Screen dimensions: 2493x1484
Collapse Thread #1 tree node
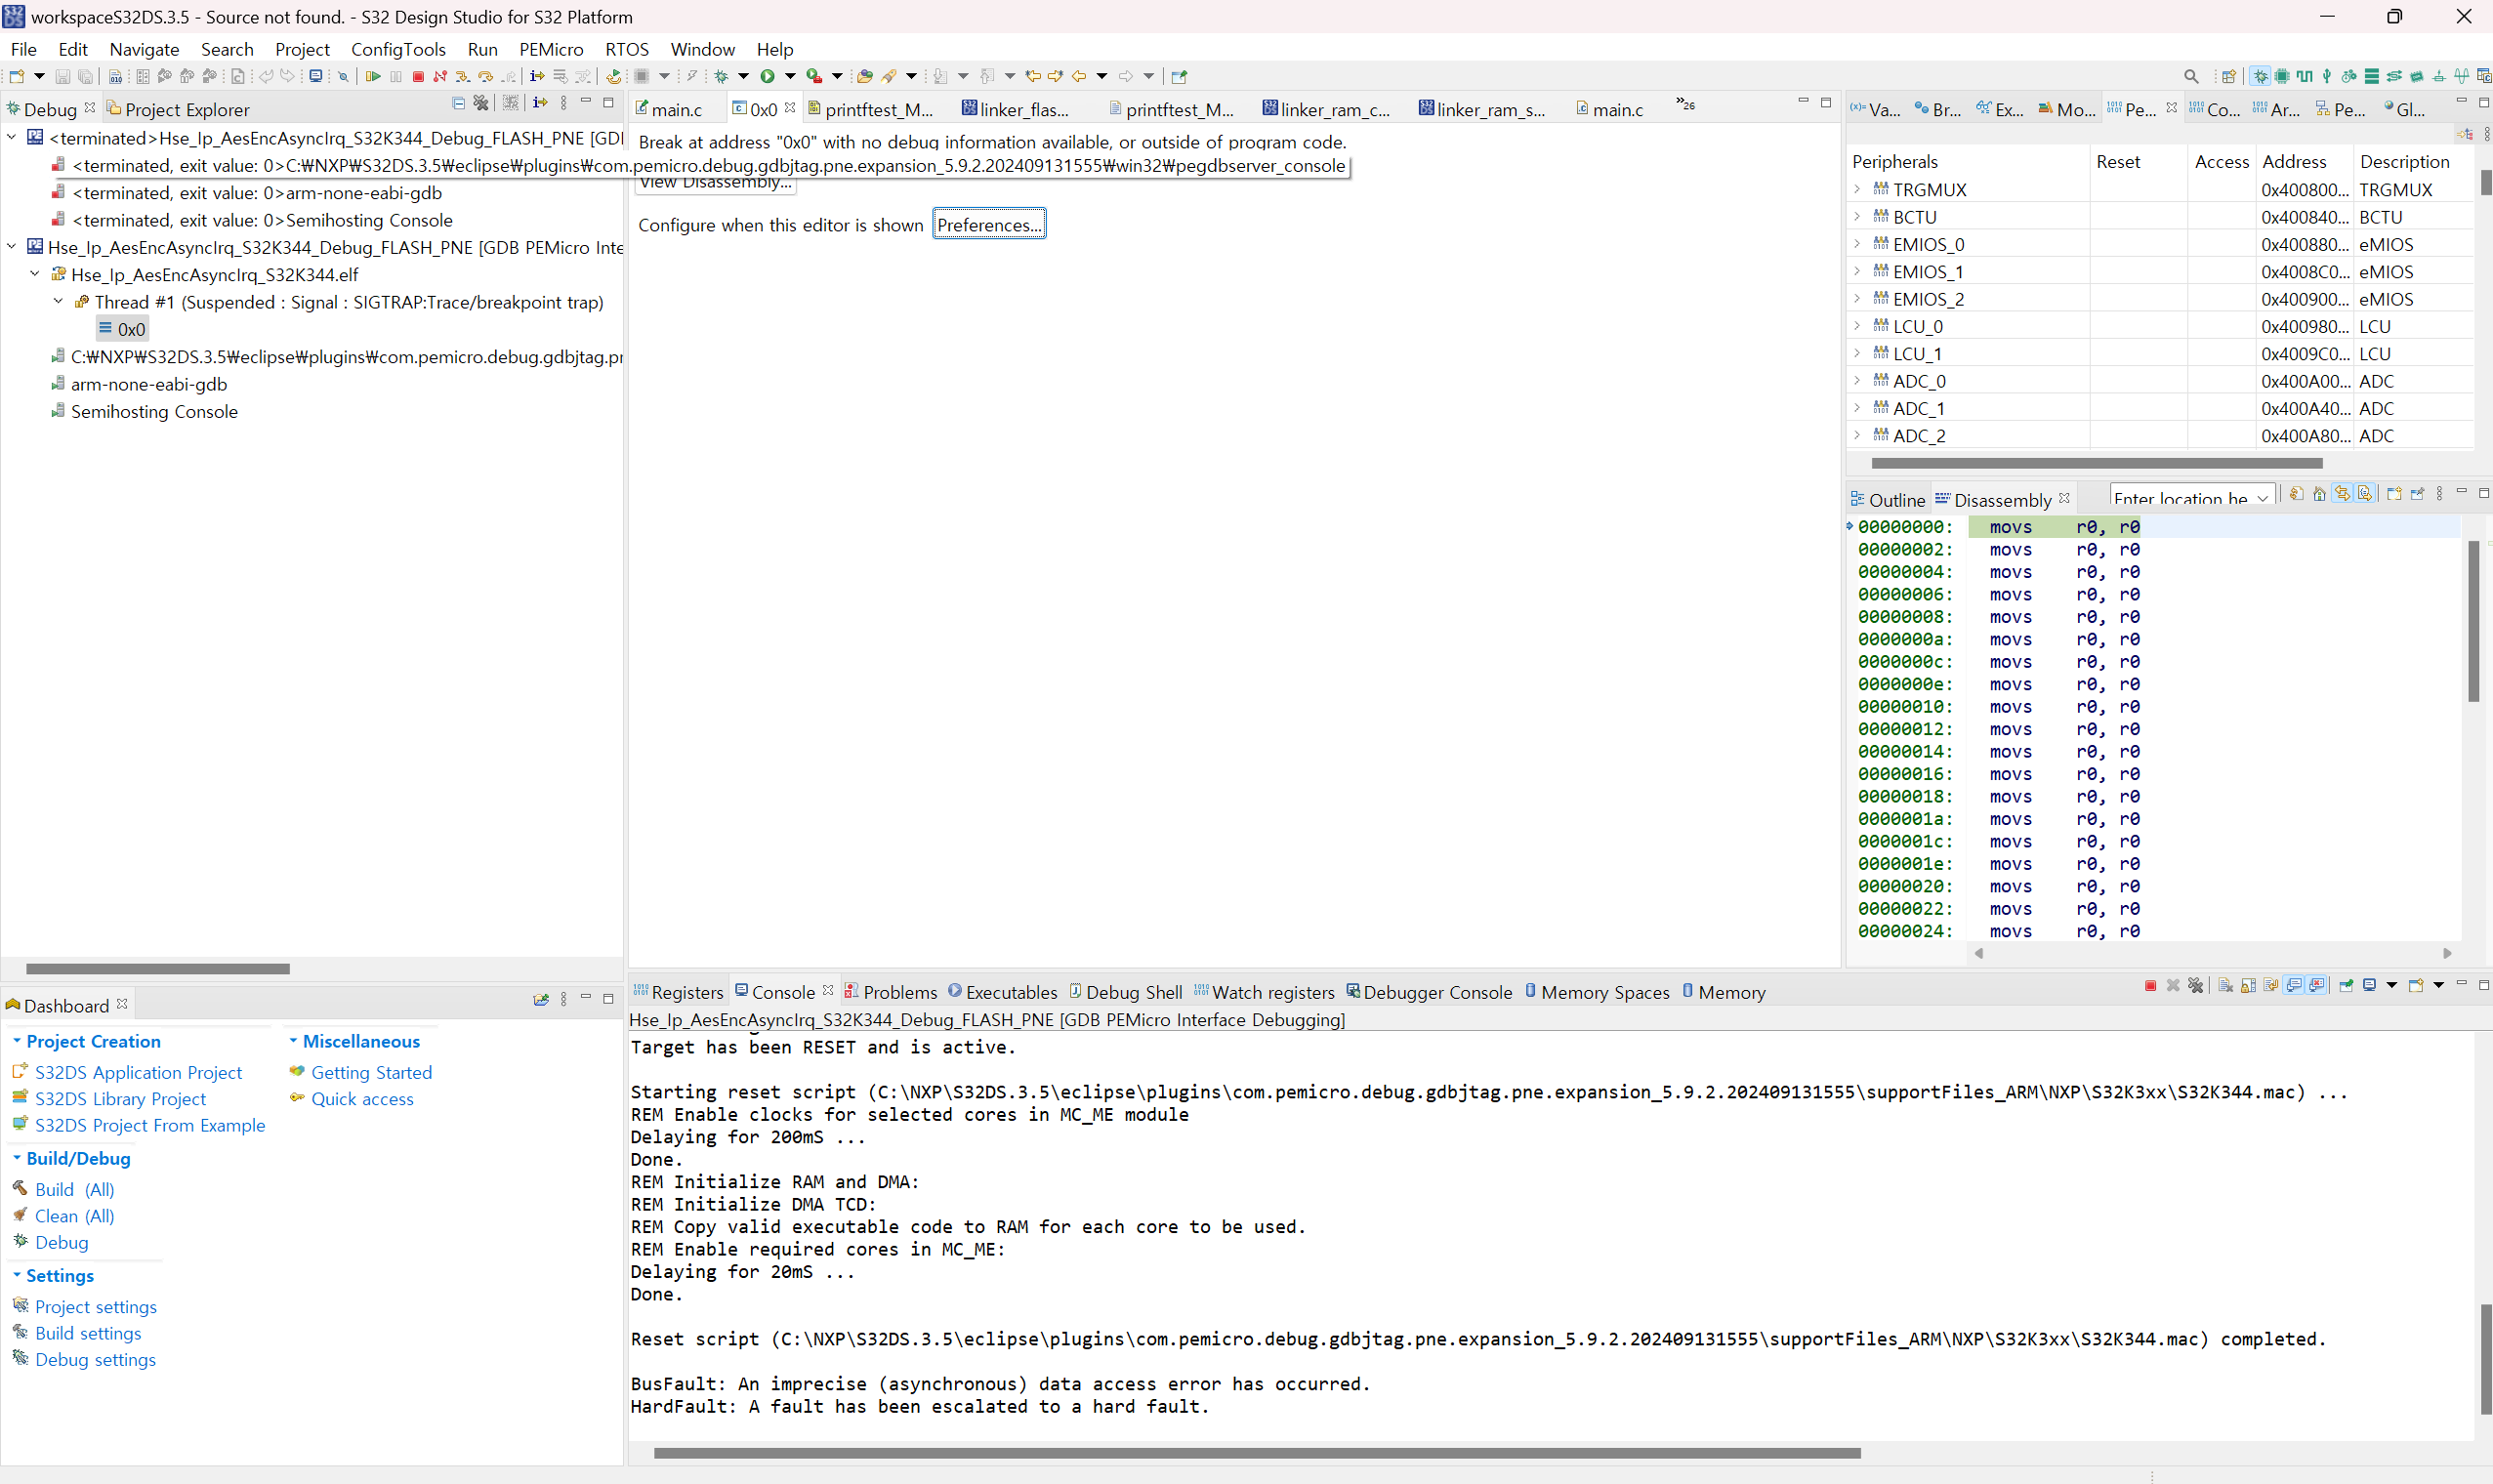58,301
